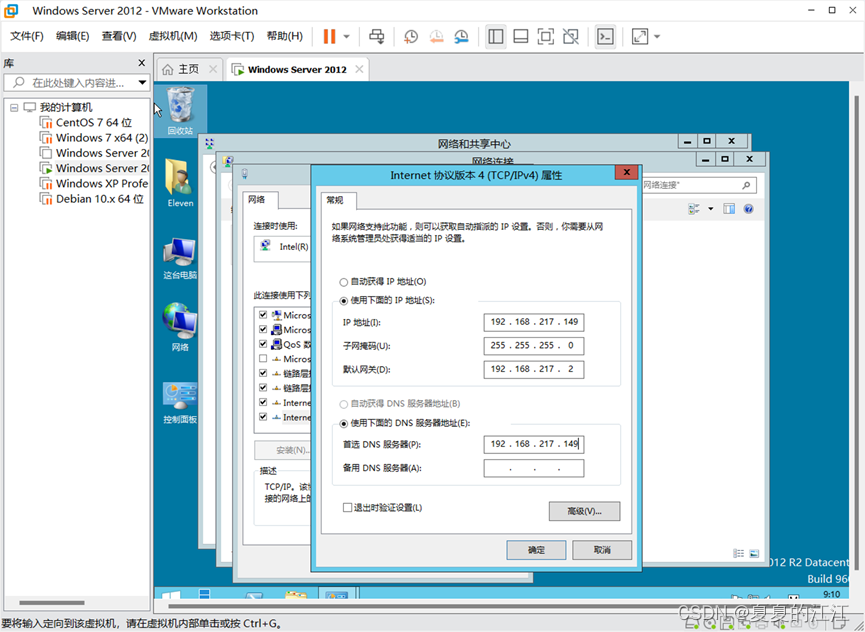
Task: Check the unchecked Micros item checkbox
Action: (263, 358)
